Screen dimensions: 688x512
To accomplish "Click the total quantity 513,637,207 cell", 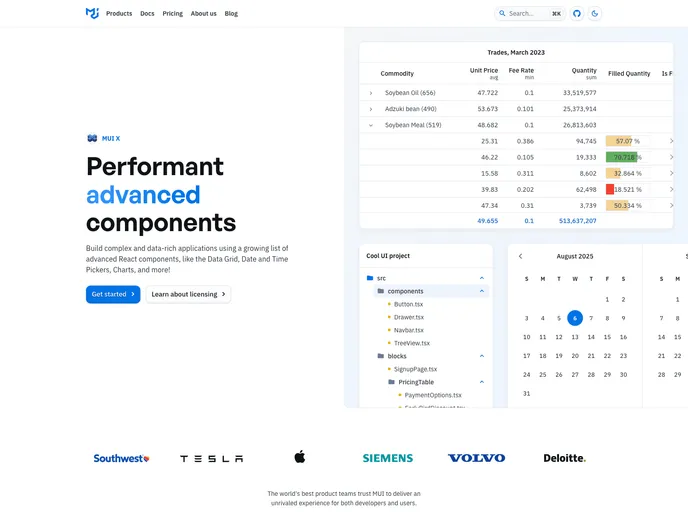I will coord(577,221).
